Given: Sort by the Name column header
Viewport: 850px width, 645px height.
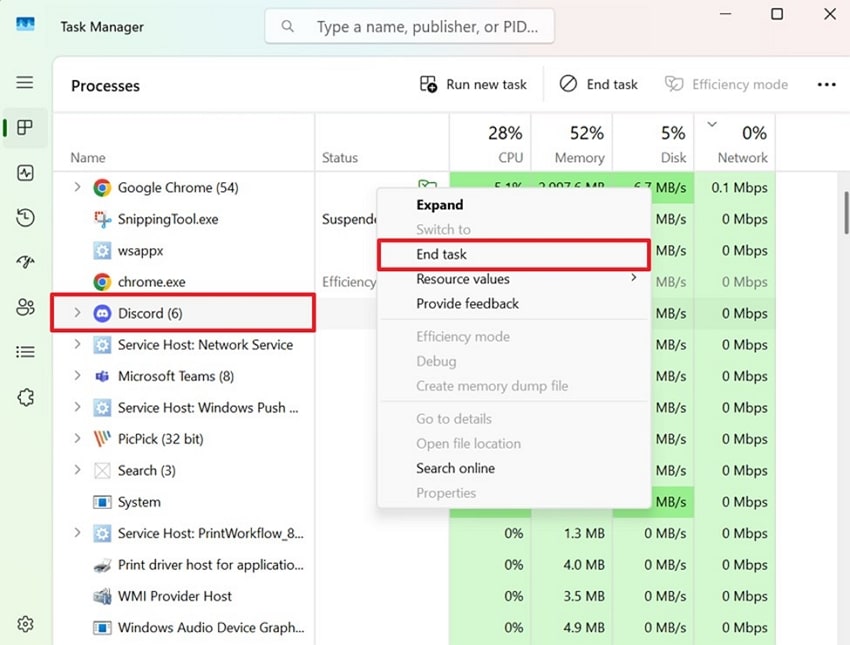Looking at the screenshot, I should click(184, 143).
